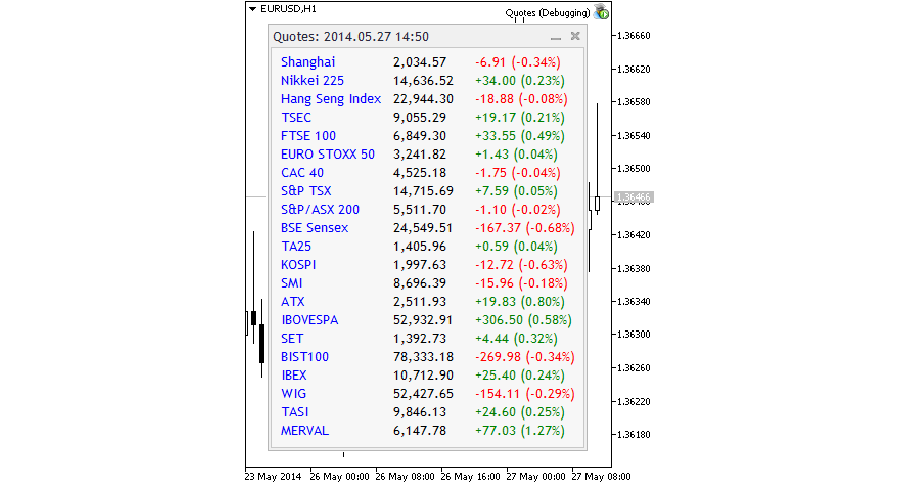This screenshot has height=485, width=920.
Task: Open the BSE Sensex index link
Action: click(x=314, y=228)
